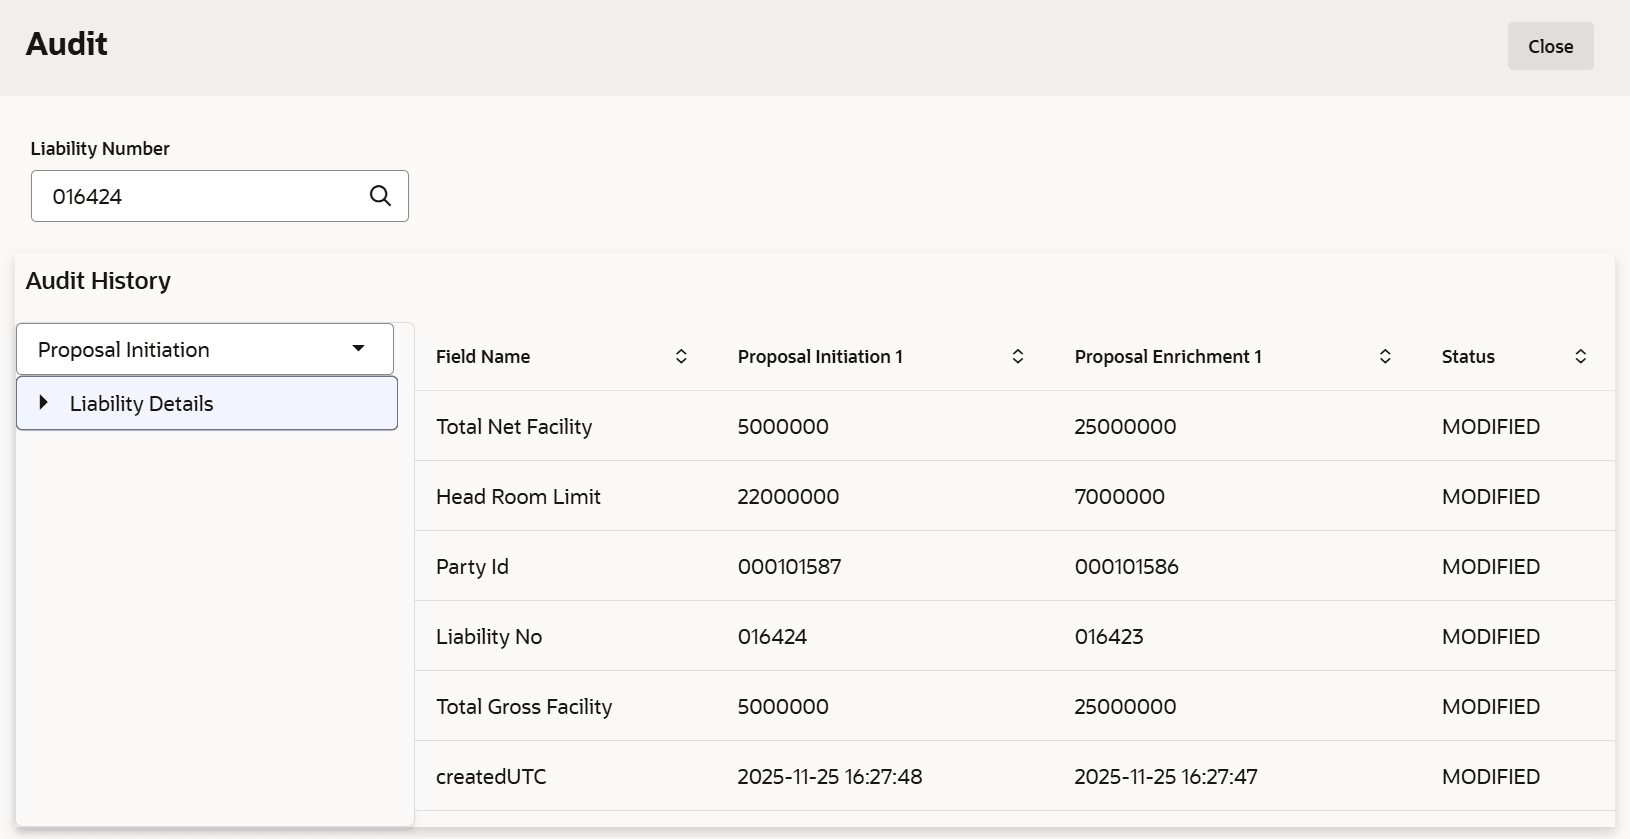Click the Proposal Initiation 1 header label
This screenshot has width=1630, height=839.
pyautogui.click(x=820, y=357)
